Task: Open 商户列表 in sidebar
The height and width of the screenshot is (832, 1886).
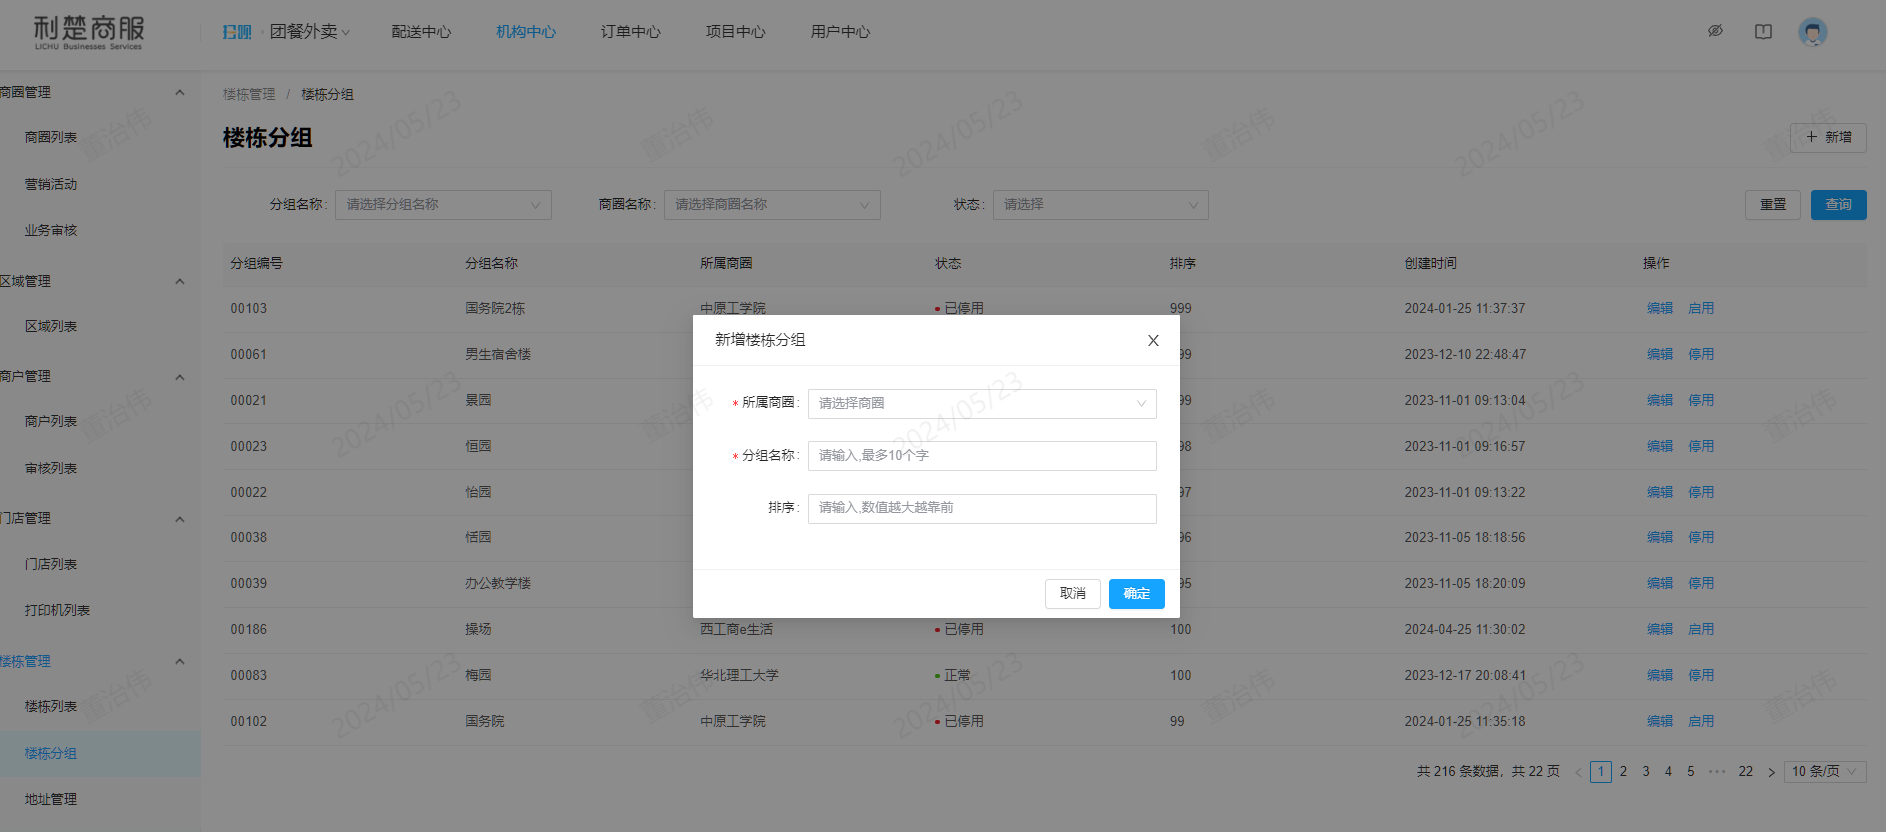Action: (x=51, y=421)
